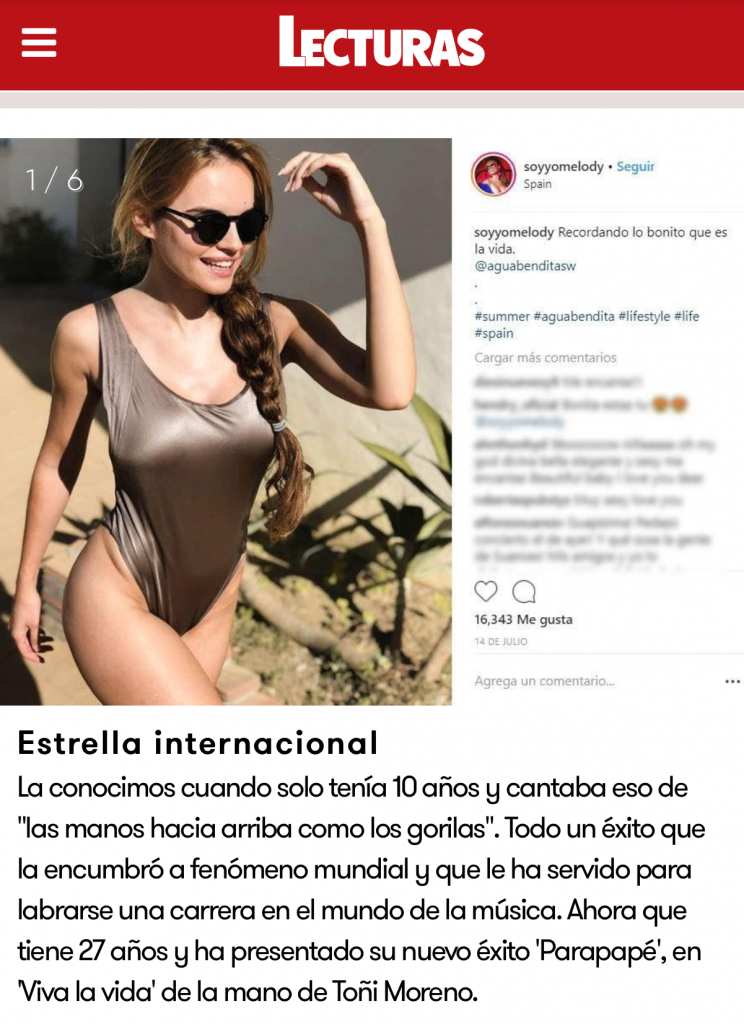The height and width of the screenshot is (1024, 744).
Task: Open the @aguabenditasw mention
Action: [525, 266]
